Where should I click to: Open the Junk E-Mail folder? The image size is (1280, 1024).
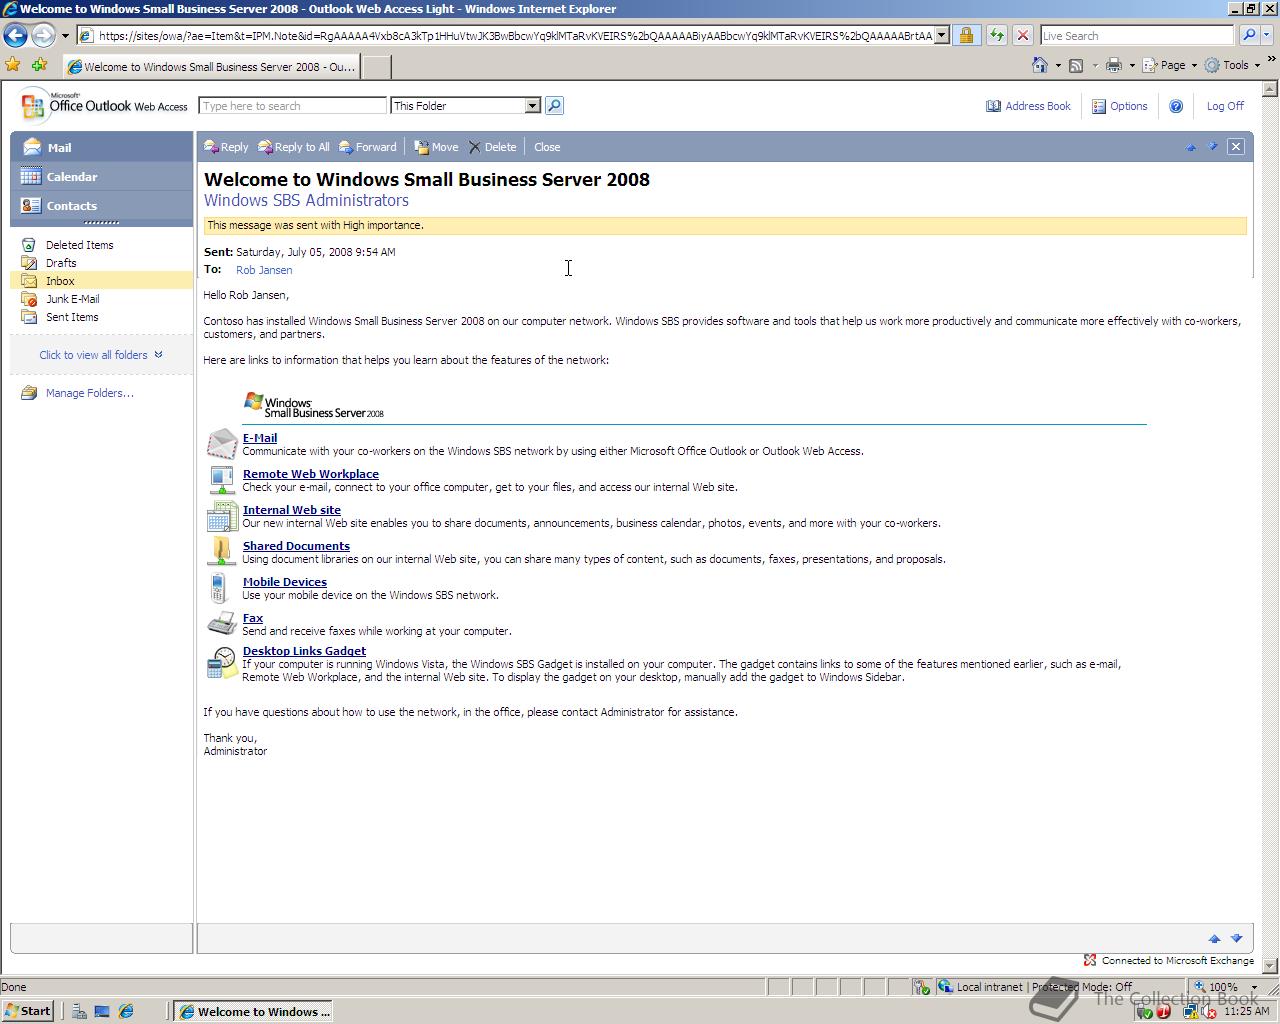click(72, 299)
